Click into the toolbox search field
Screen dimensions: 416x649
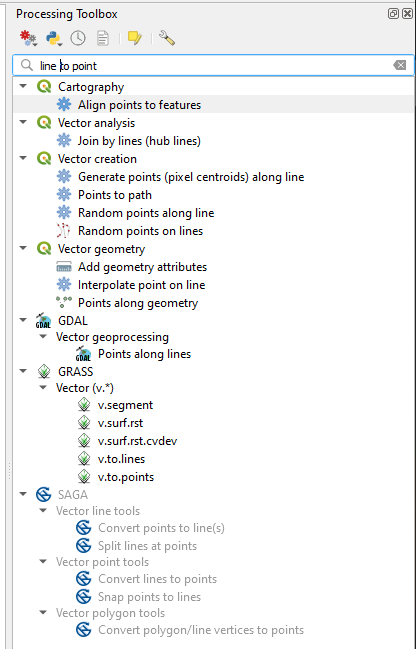coord(213,65)
